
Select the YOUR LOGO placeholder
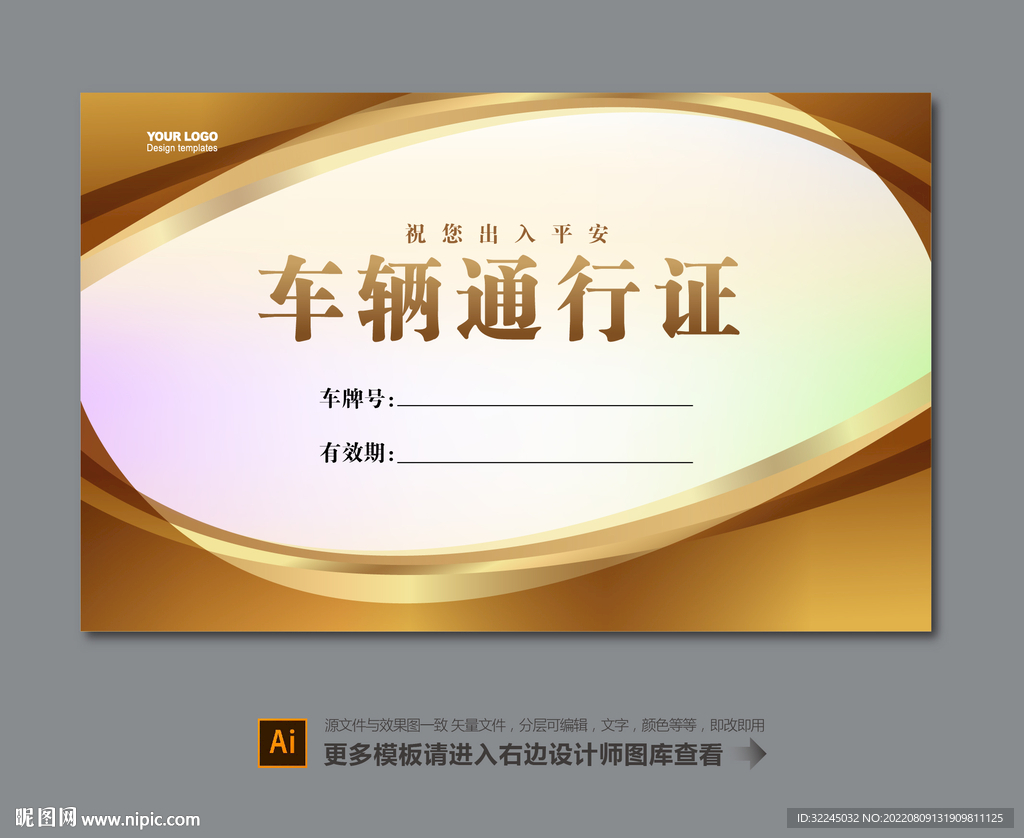181,136
